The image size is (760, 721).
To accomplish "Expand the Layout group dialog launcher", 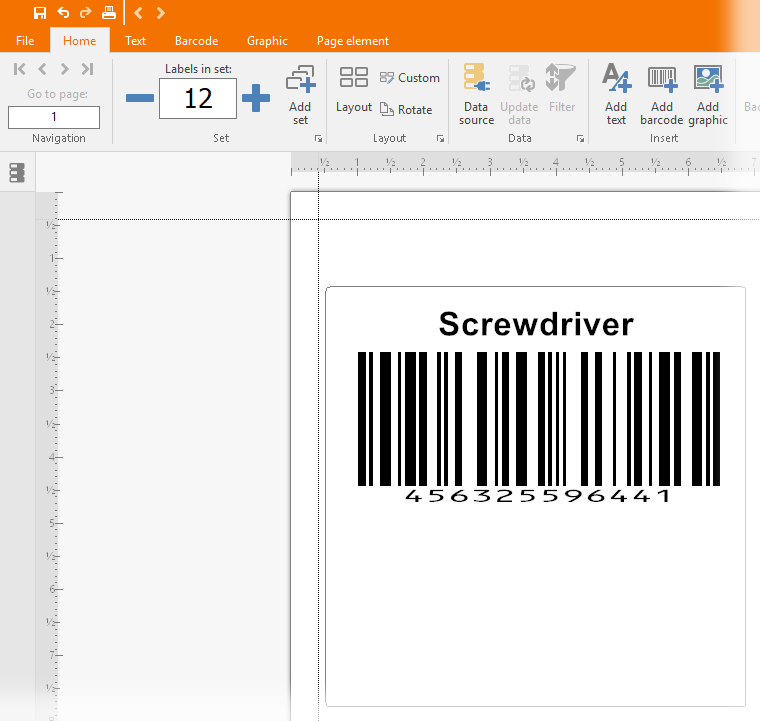I will pyautogui.click(x=440, y=139).
